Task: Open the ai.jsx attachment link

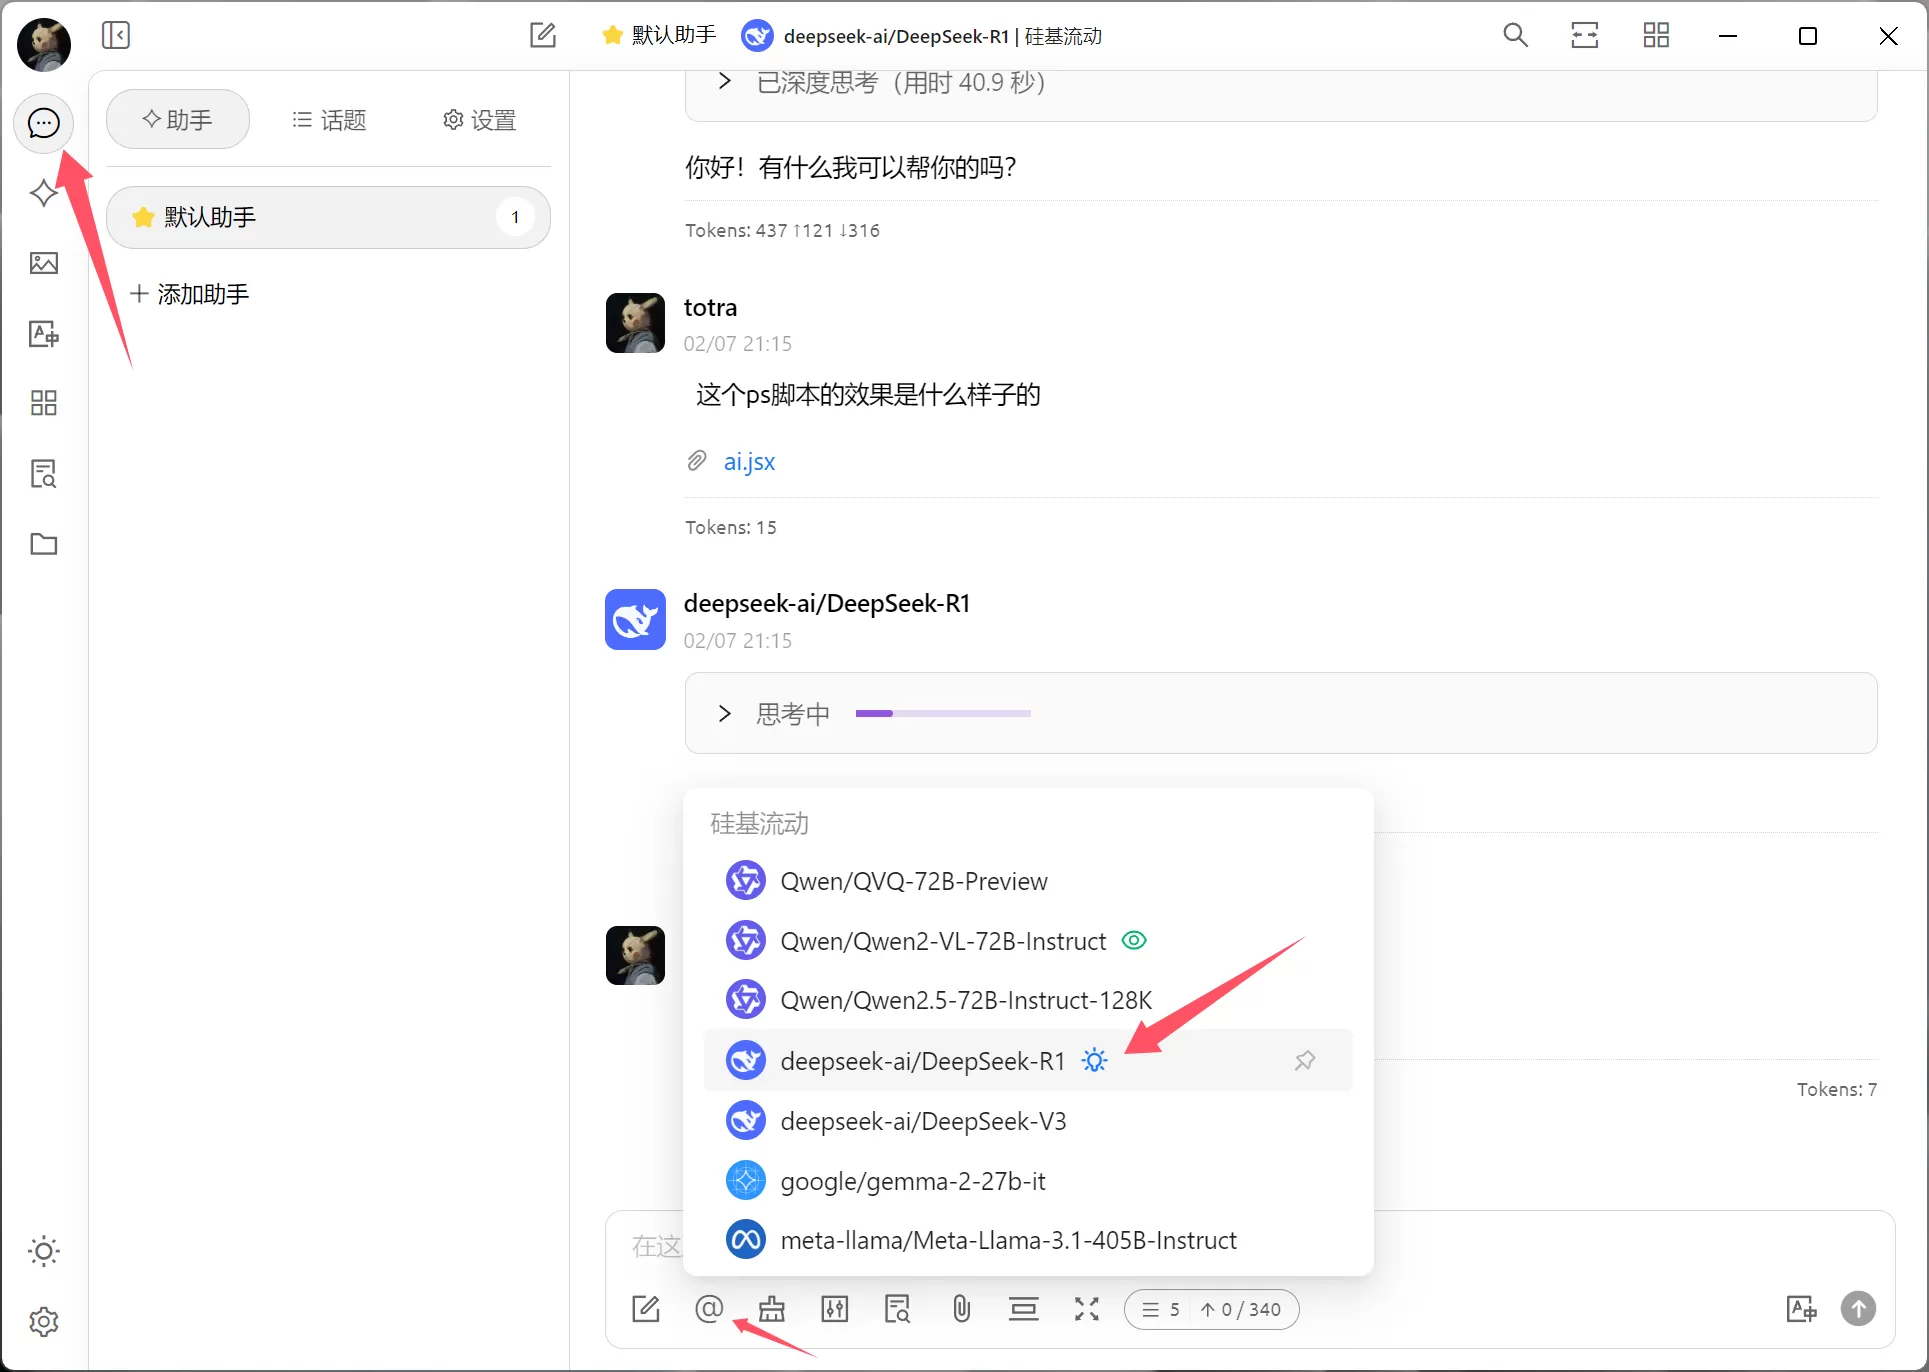Action: click(749, 461)
